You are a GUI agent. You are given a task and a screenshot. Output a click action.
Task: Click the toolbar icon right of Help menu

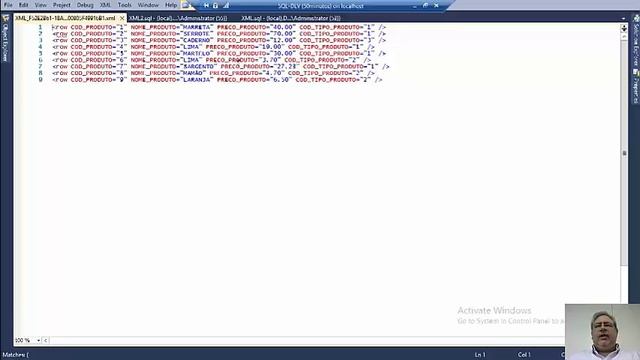click(185, 5)
